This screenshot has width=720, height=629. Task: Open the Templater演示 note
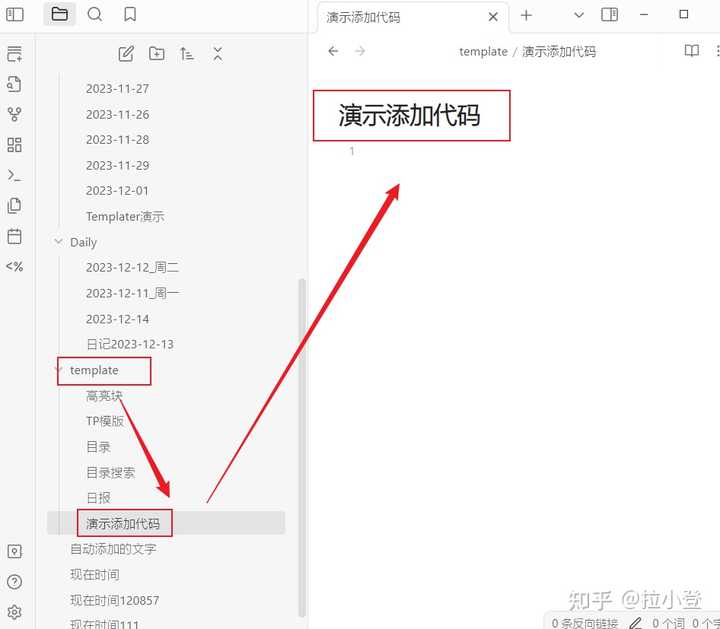point(125,216)
